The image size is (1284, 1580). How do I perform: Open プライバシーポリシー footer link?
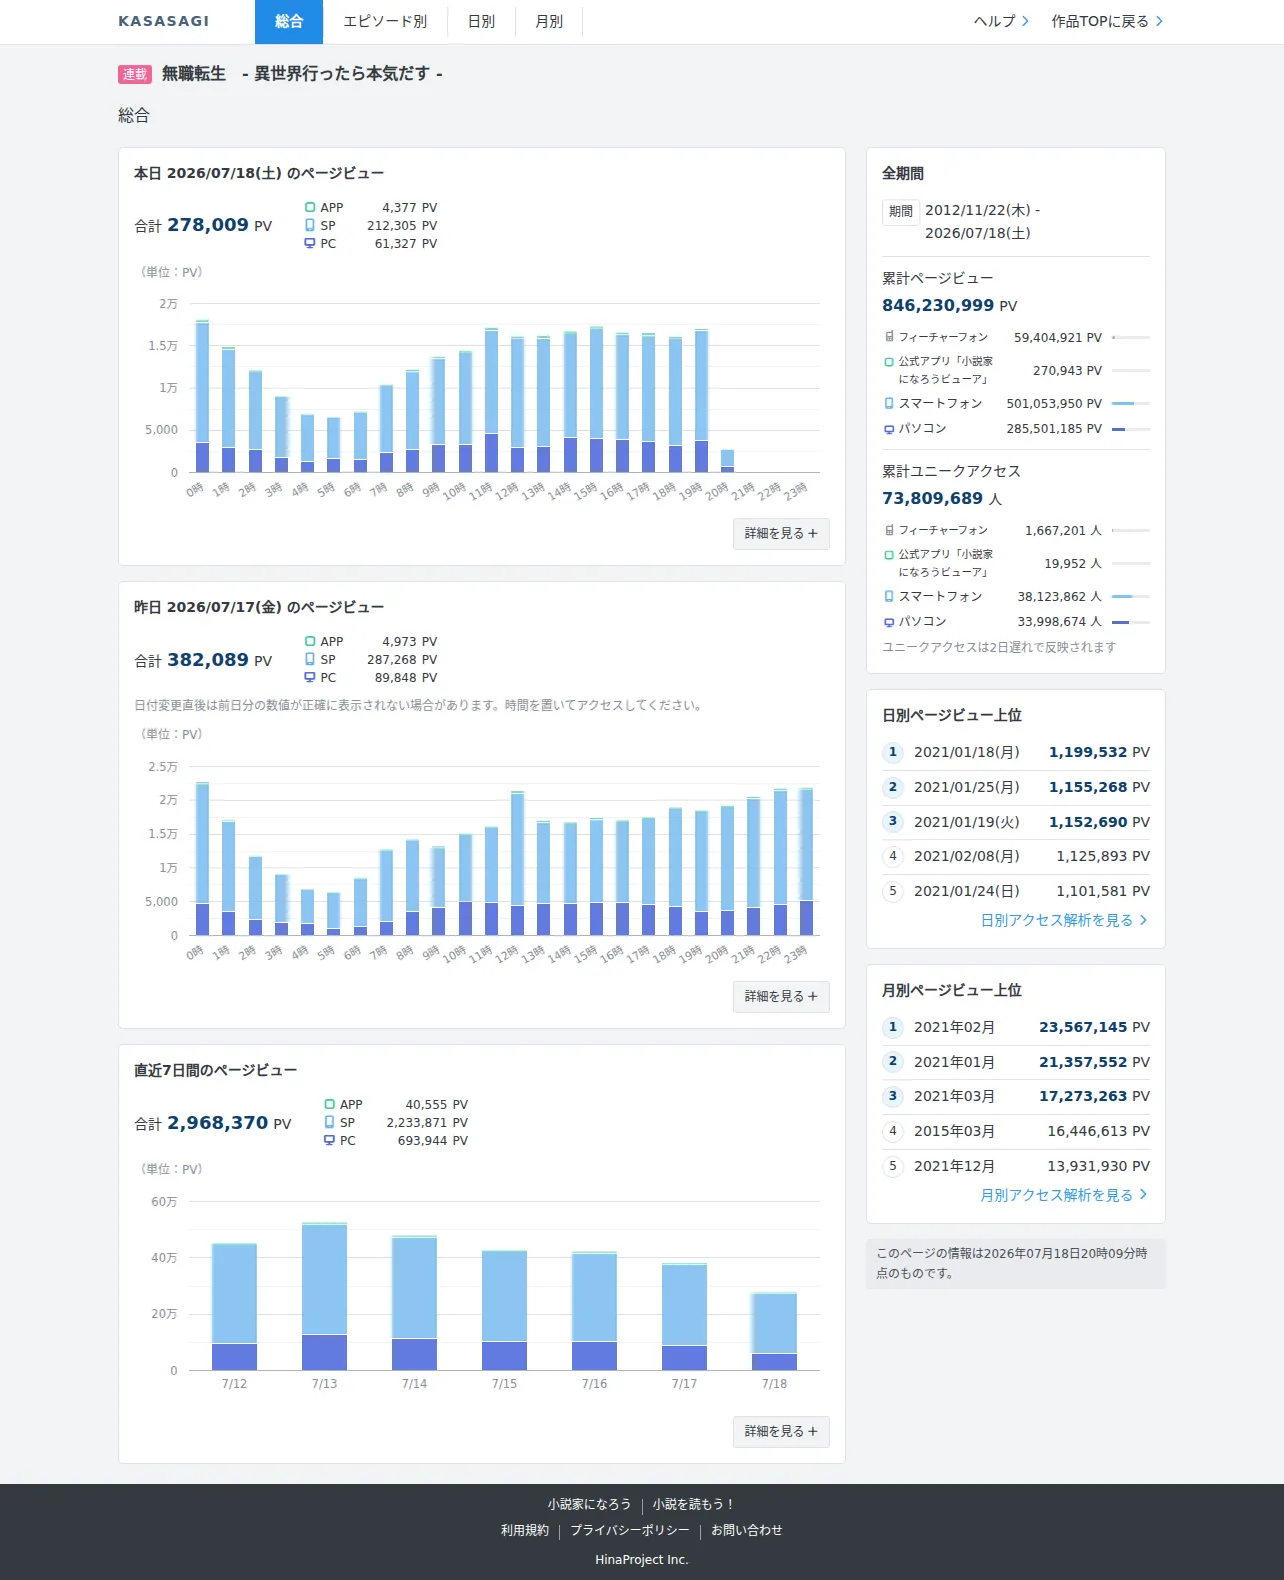pos(630,1530)
